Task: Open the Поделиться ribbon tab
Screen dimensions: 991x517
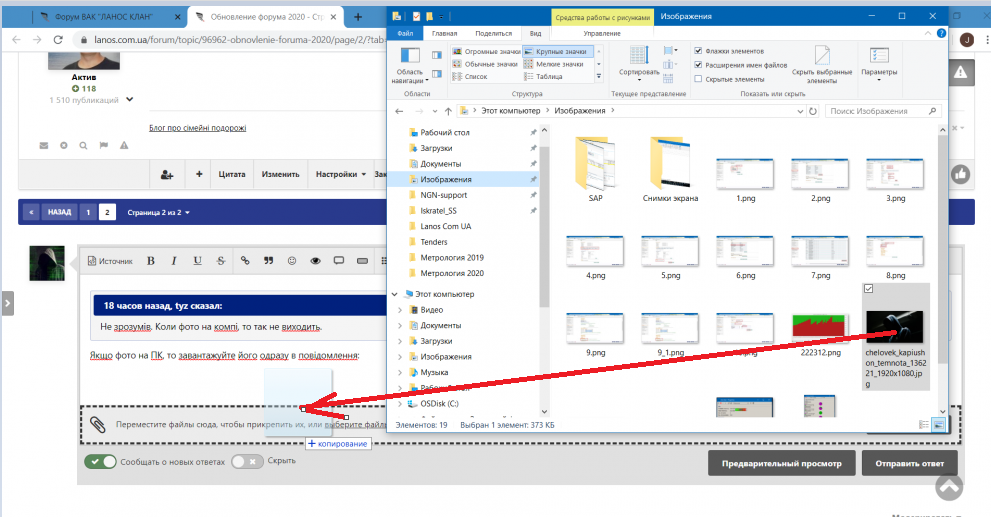Action: (x=493, y=33)
